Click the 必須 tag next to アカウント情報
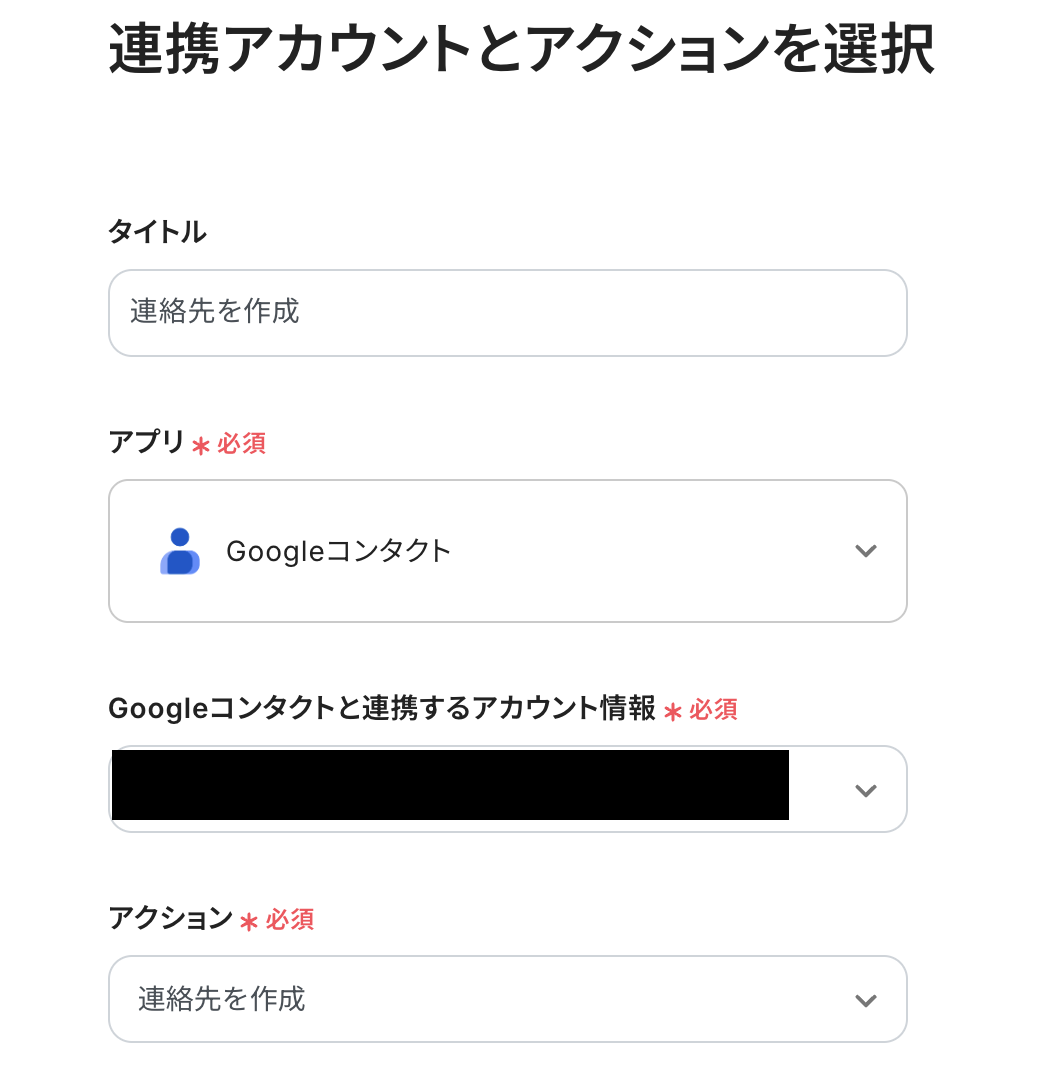 click(x=714, y=710)
